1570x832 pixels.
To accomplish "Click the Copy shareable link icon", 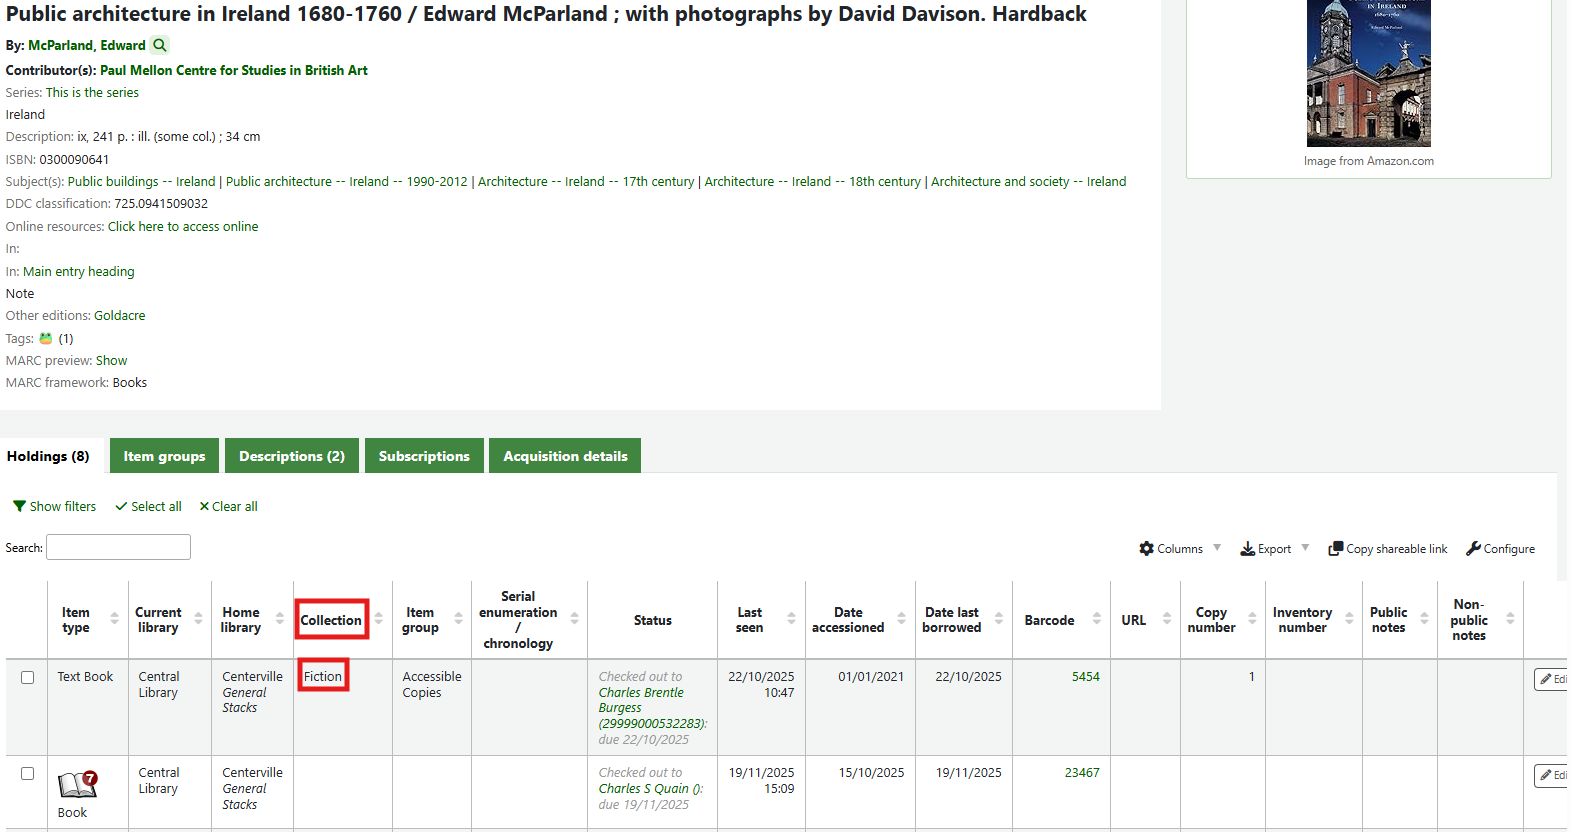I will click(x=1335, y=548).
